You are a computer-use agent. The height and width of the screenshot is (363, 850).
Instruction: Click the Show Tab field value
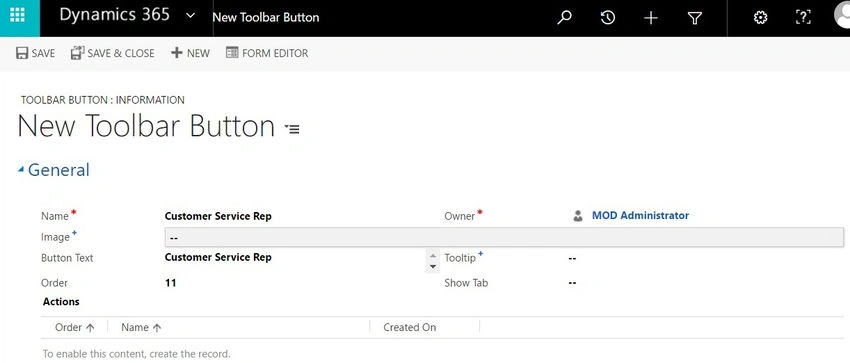(572, 283)
